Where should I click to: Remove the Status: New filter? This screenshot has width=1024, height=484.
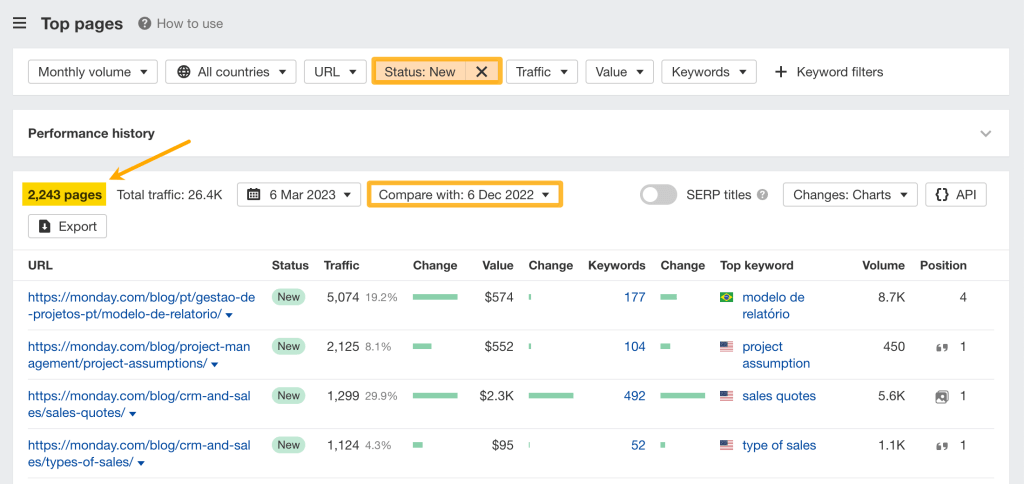481,72
